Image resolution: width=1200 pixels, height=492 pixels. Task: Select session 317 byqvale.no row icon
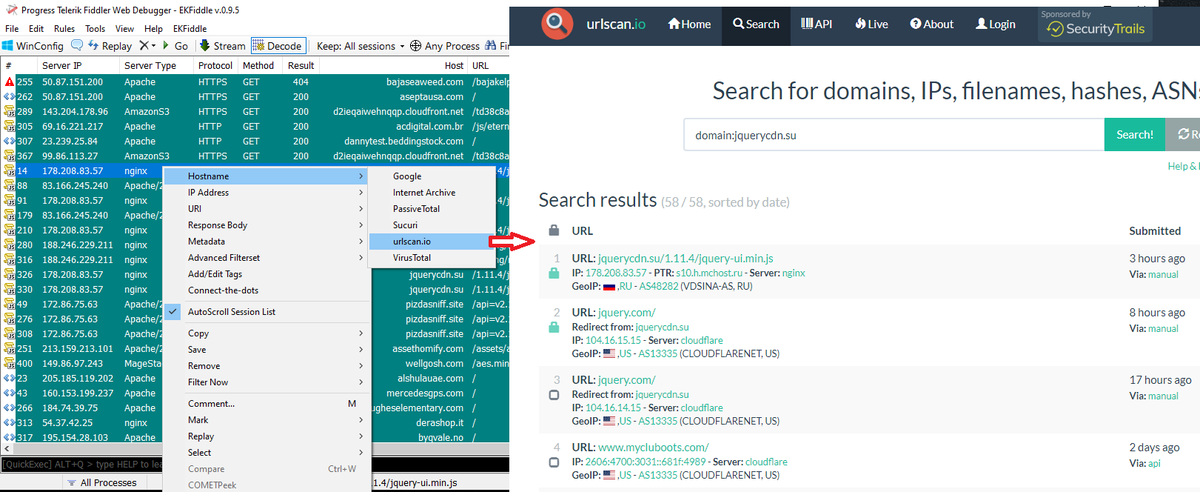coord(9,438)
